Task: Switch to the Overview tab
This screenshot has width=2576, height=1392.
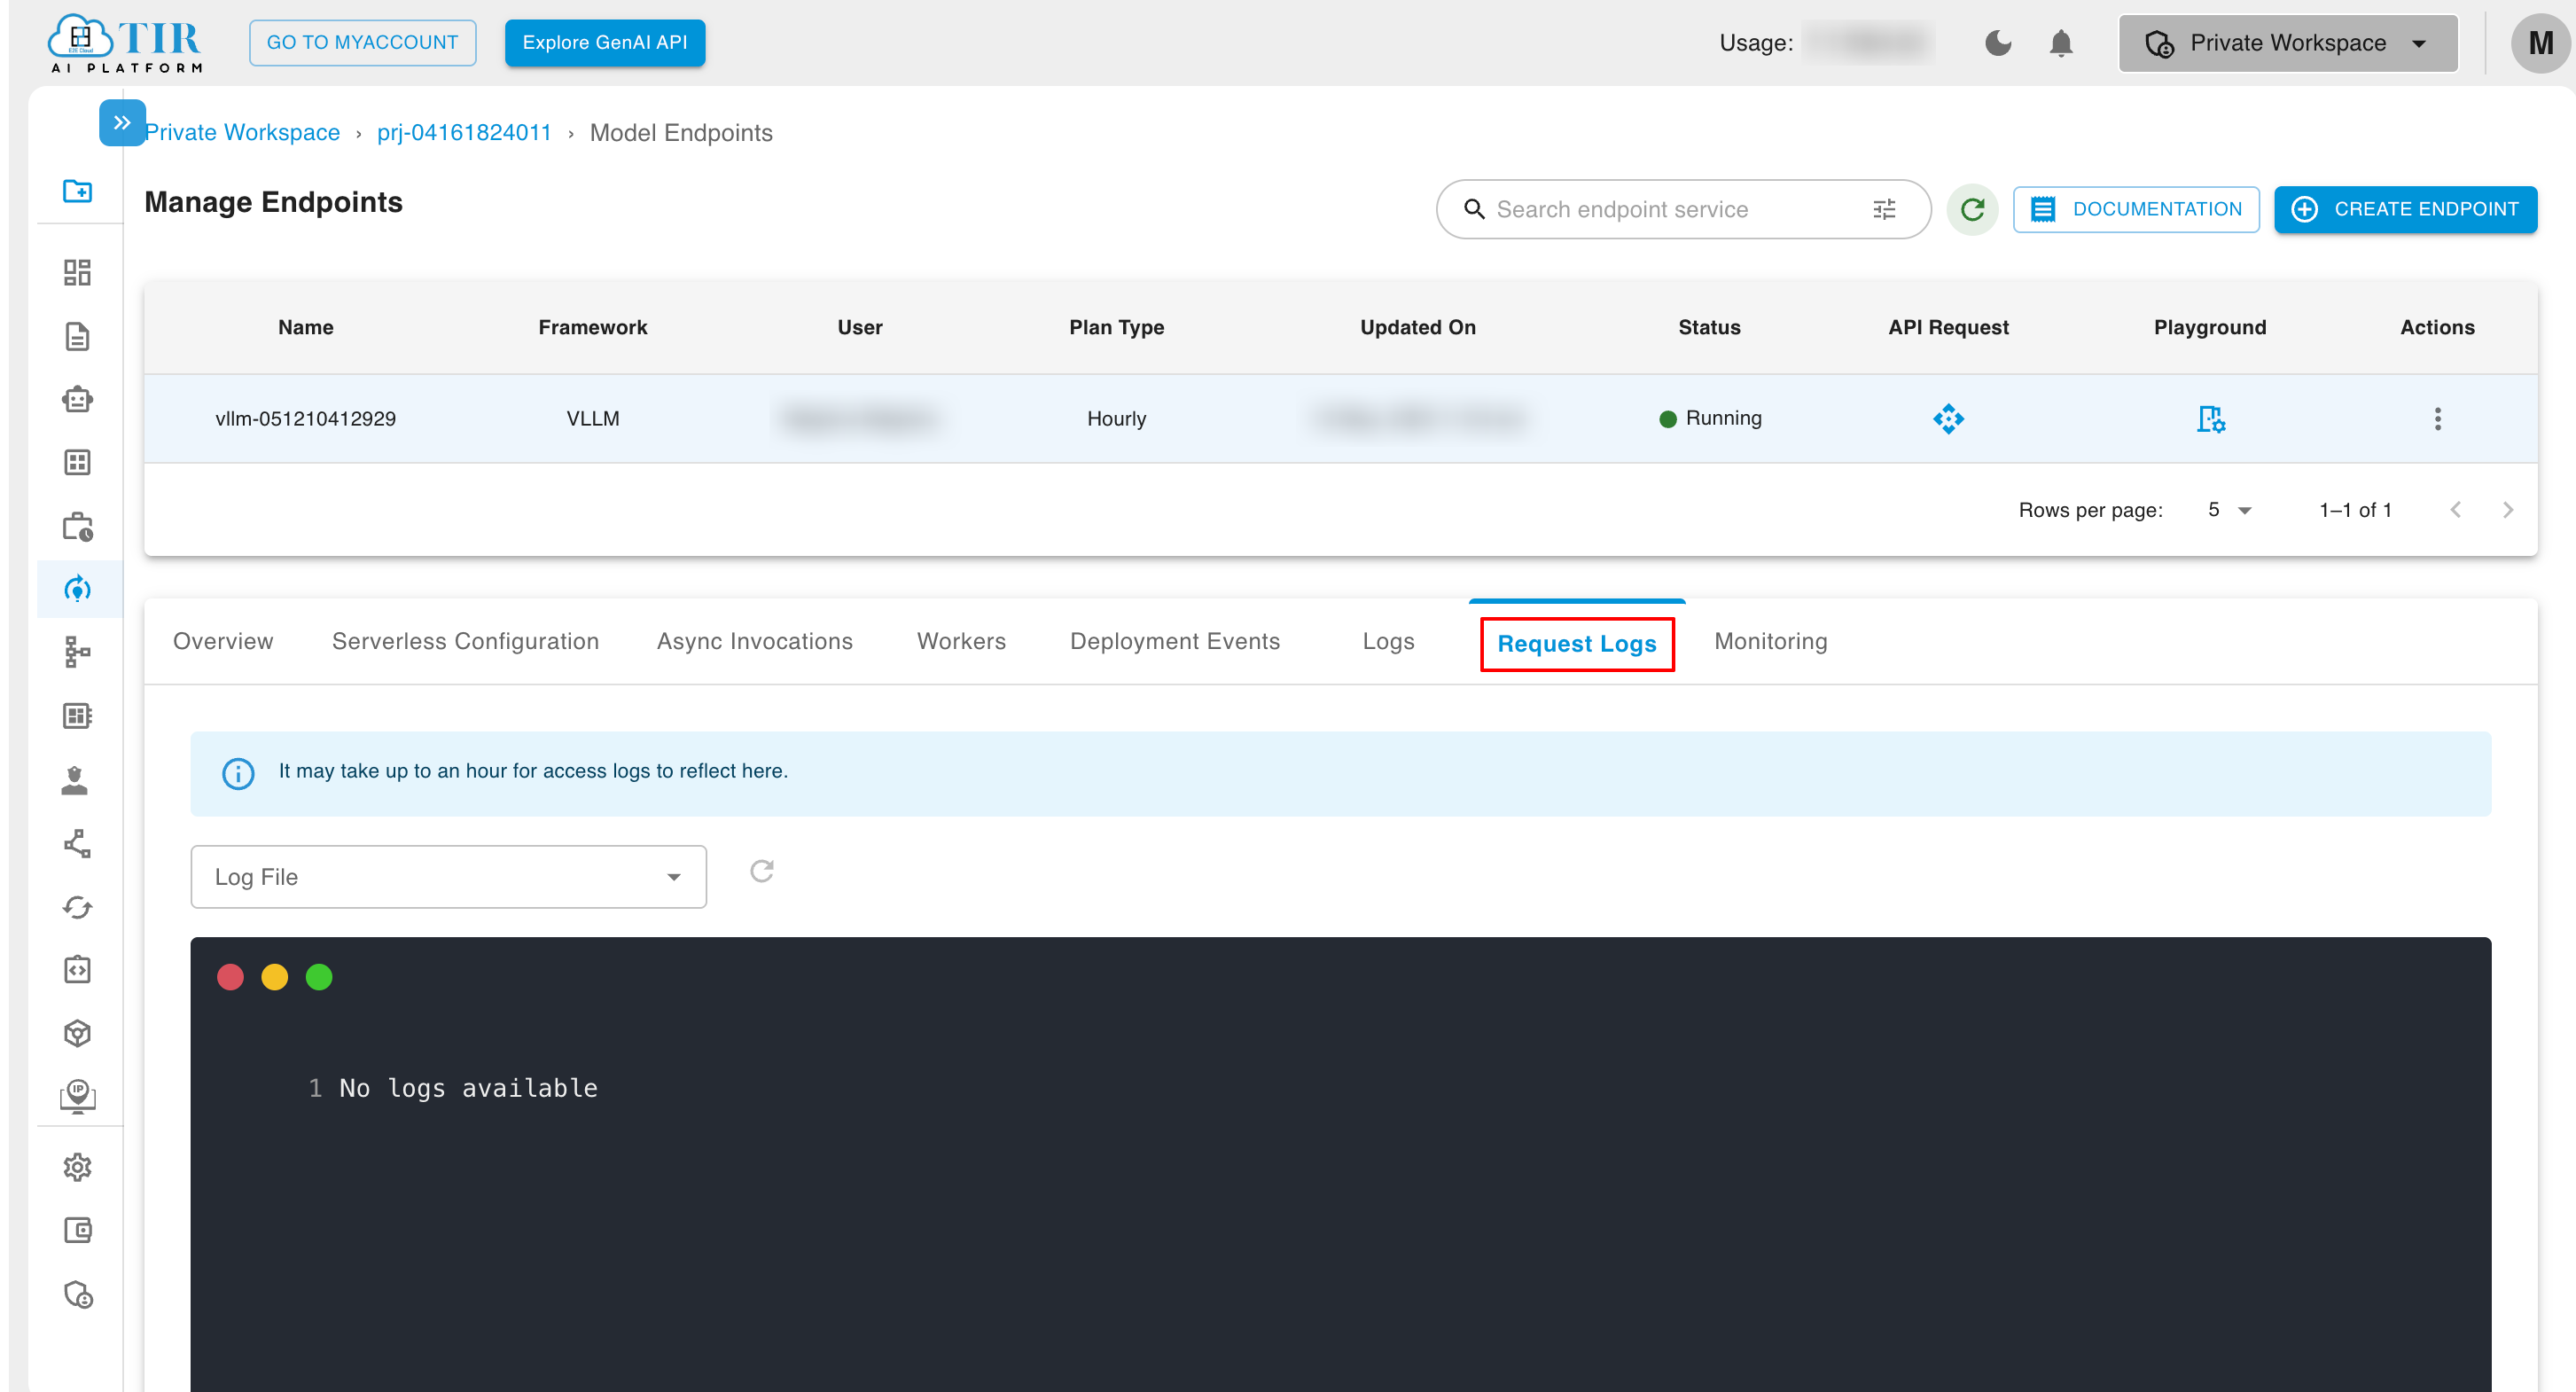Action: coord(223,641)
